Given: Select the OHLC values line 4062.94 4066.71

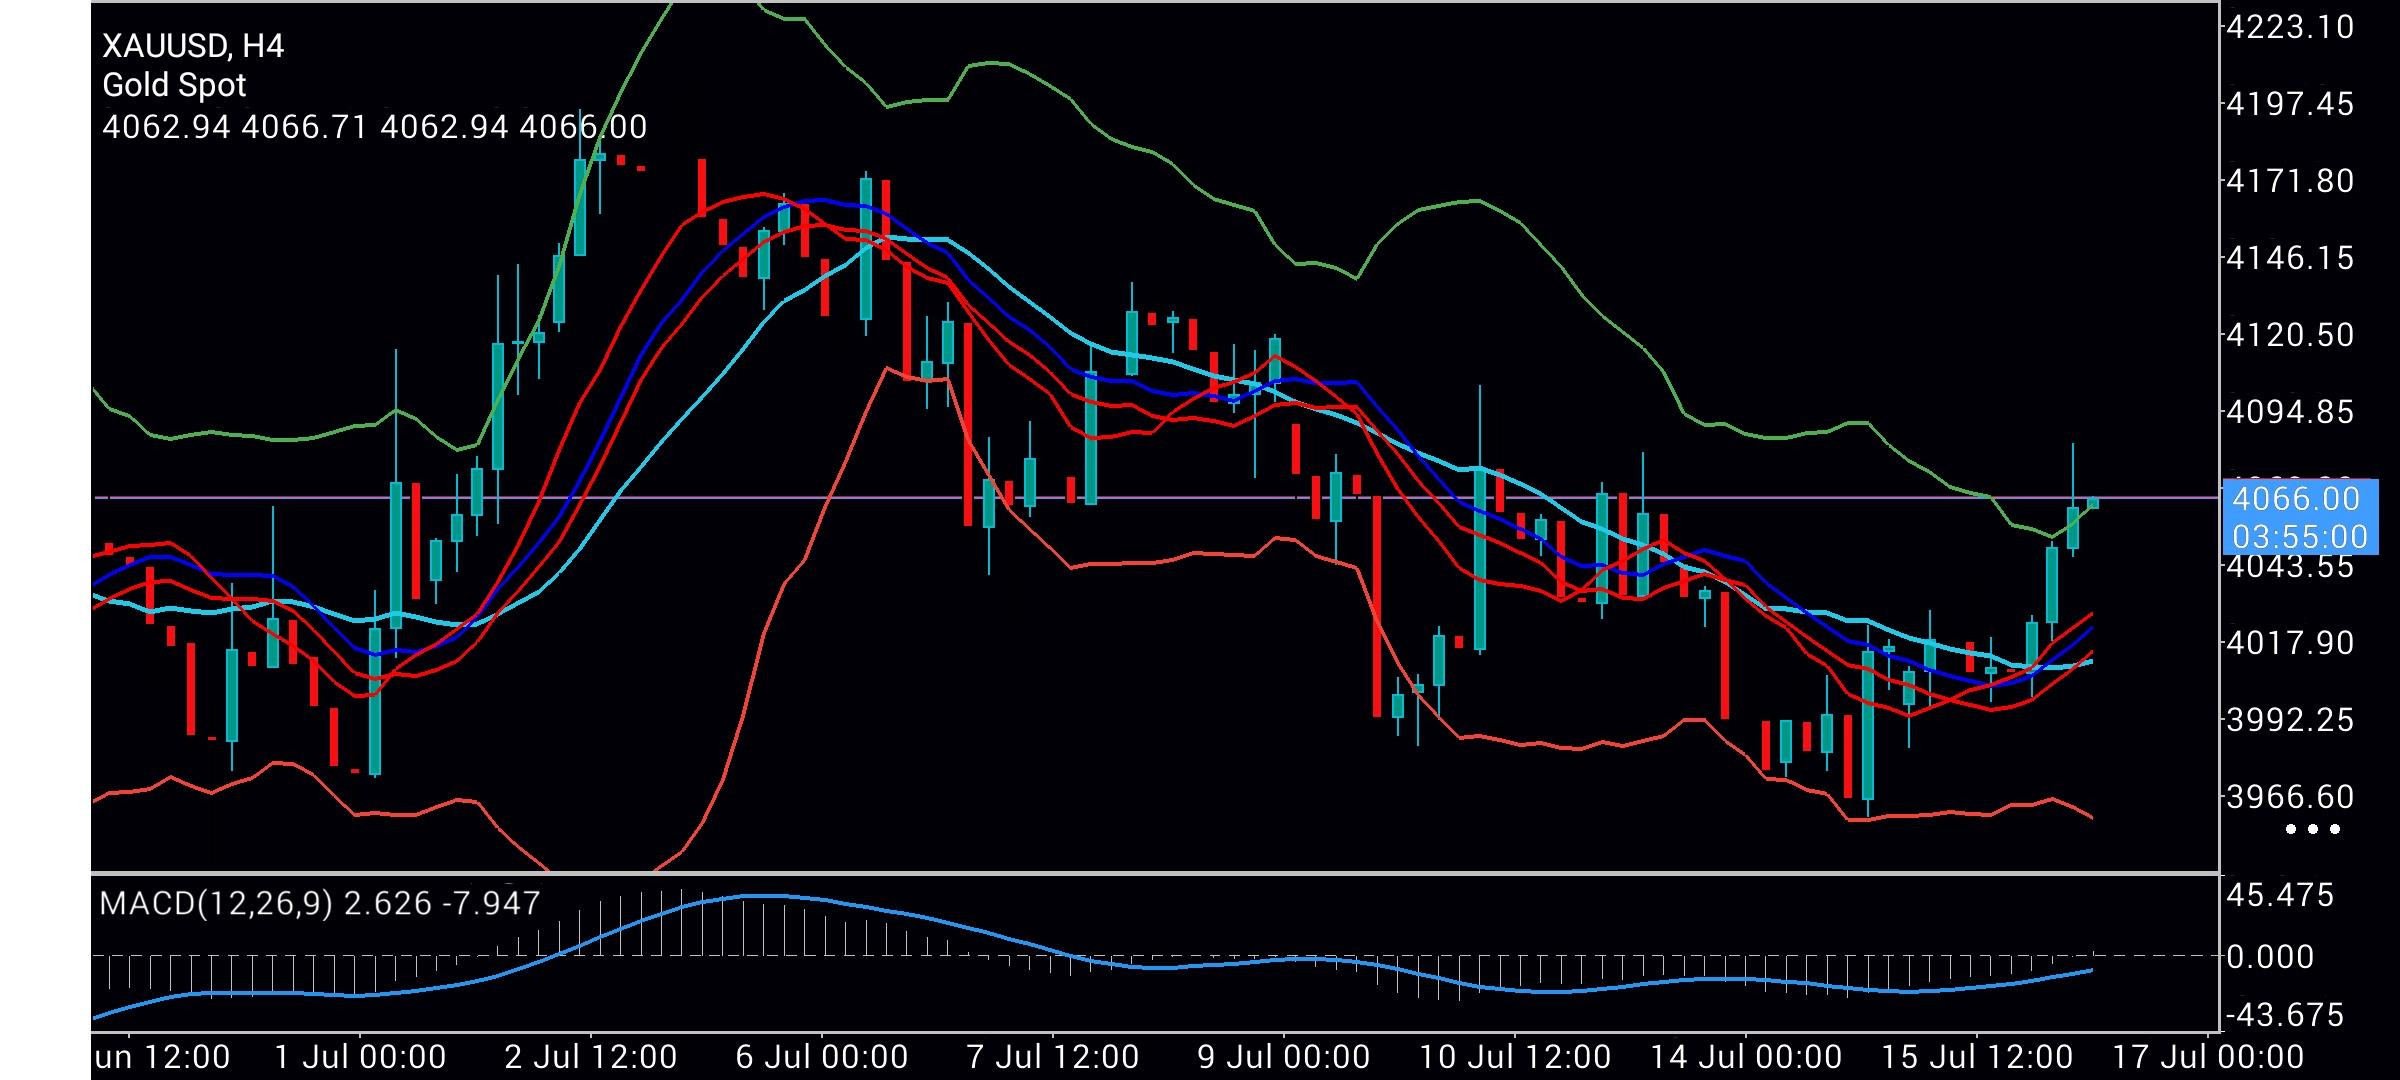Looking at the screenshot, I should [375, 127].
